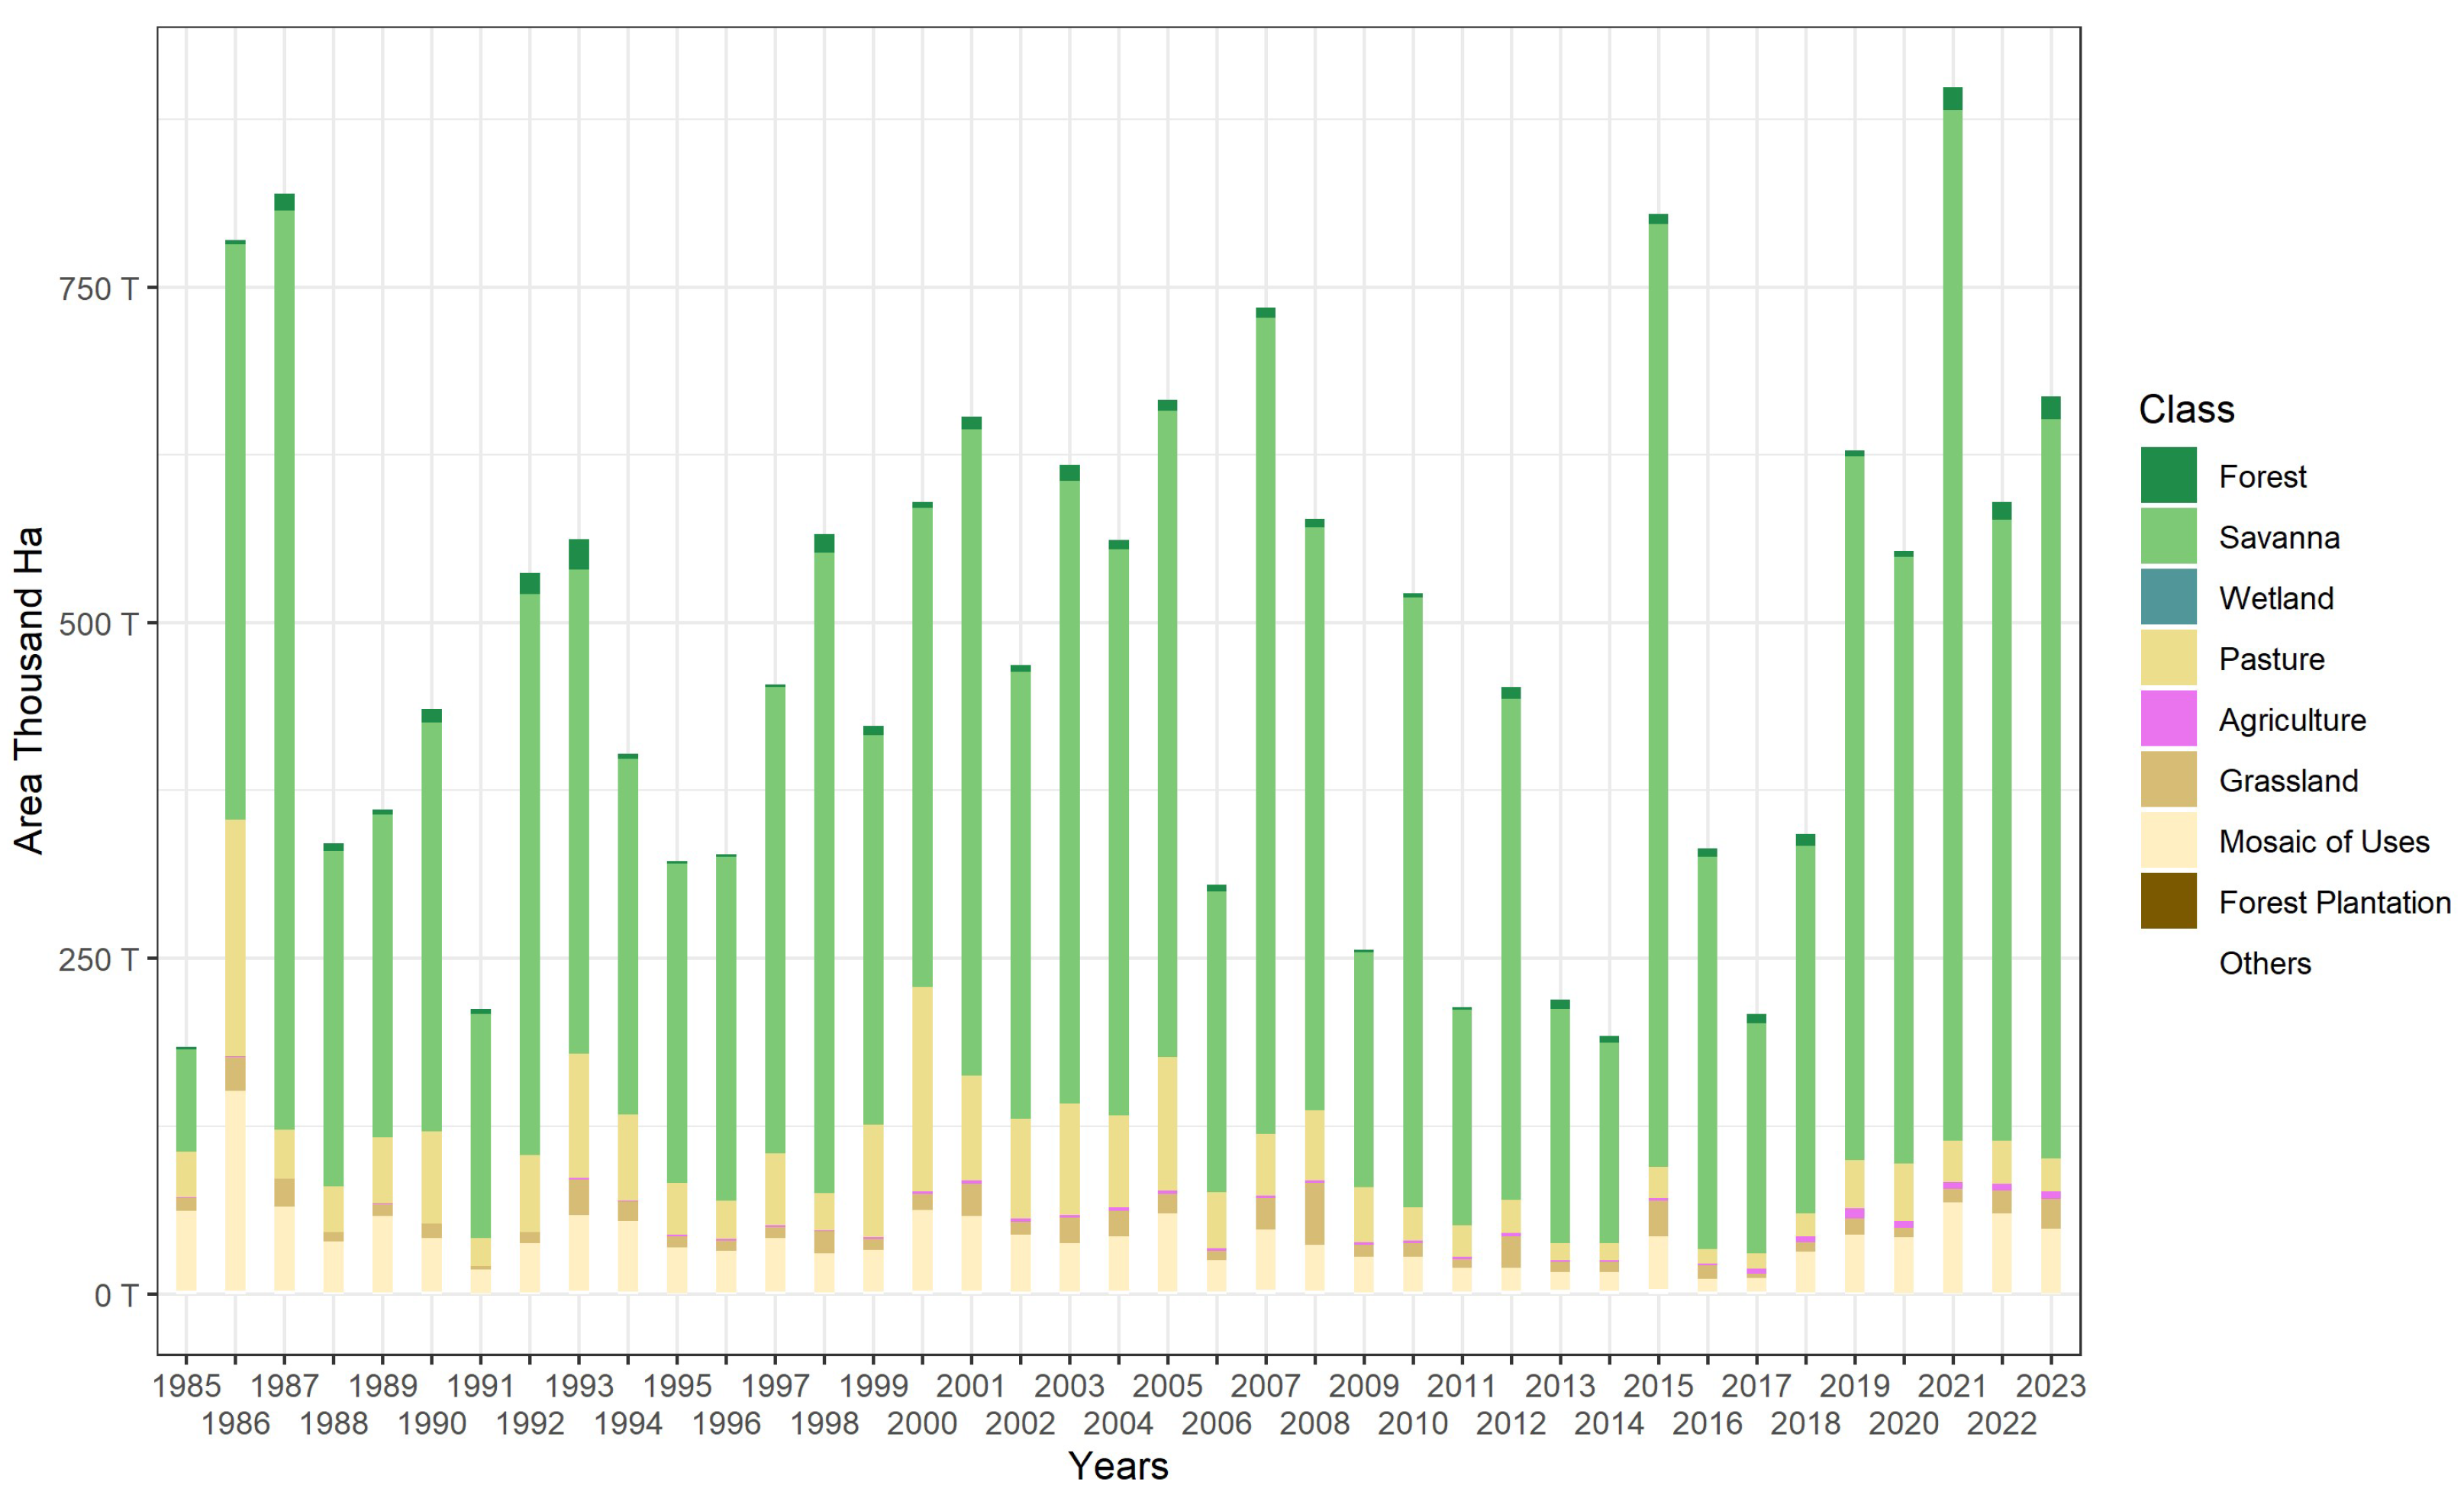Click the 2000 x-axis year label
This screenshot has width=2464, height=1495.
[x=921, y=1423]
